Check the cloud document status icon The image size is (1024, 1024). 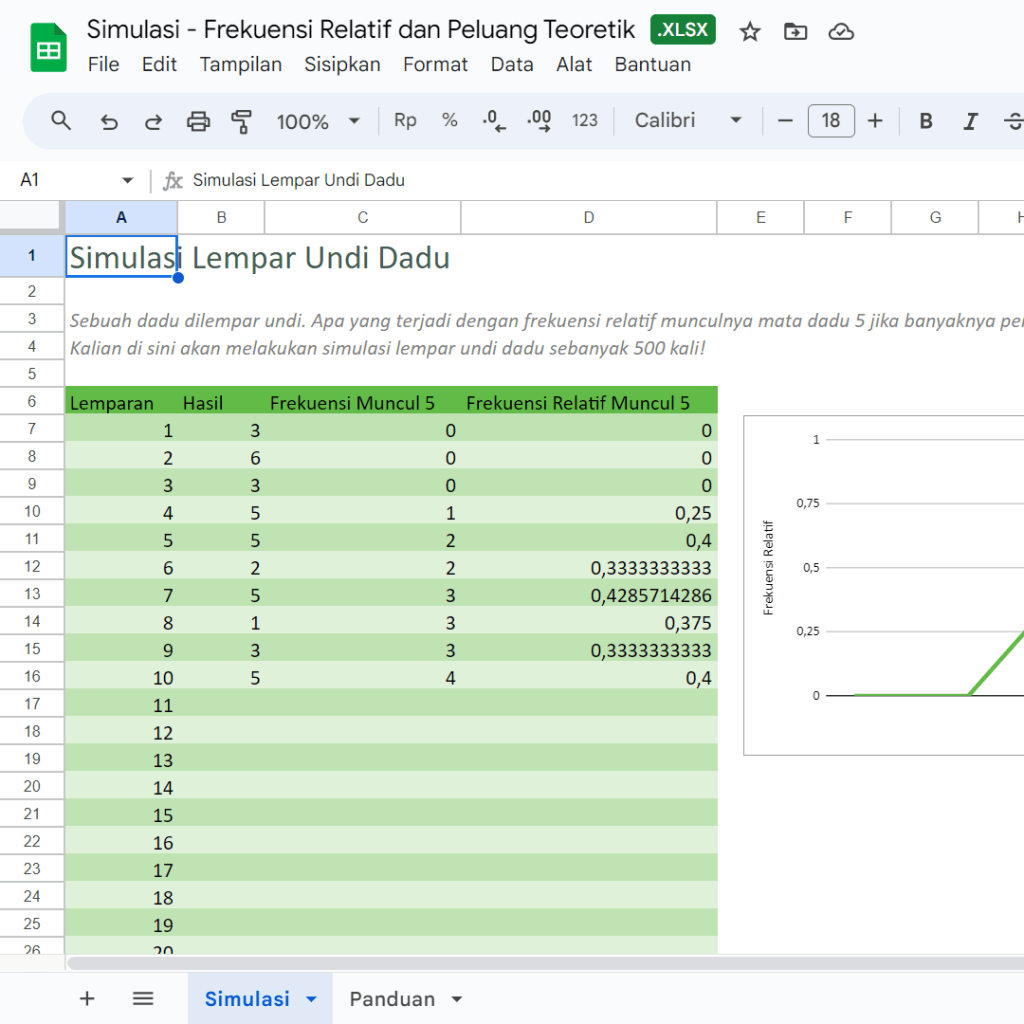[x=841, y=32]
